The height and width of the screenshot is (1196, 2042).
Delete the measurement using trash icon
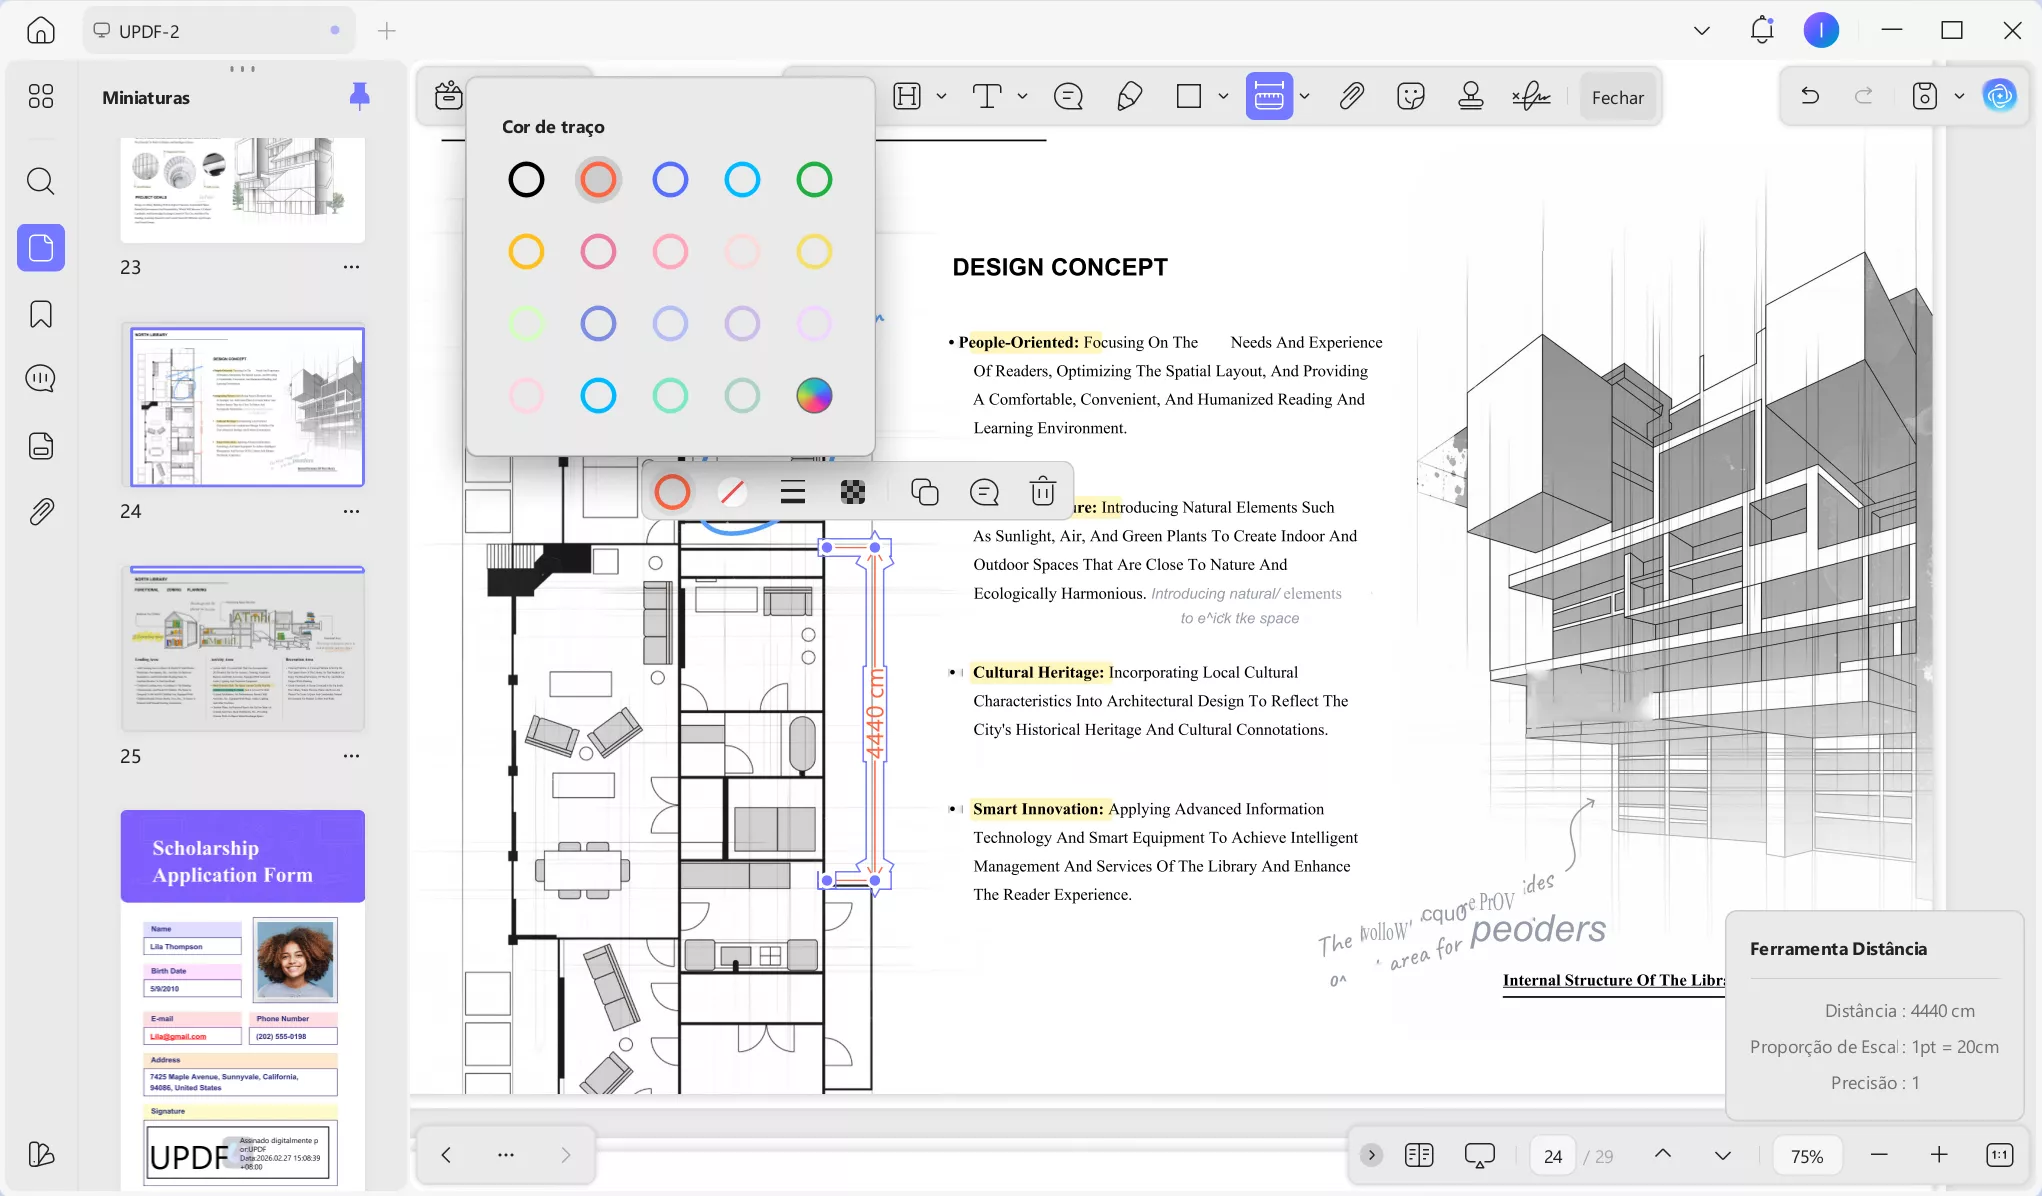click(1042, 492)
